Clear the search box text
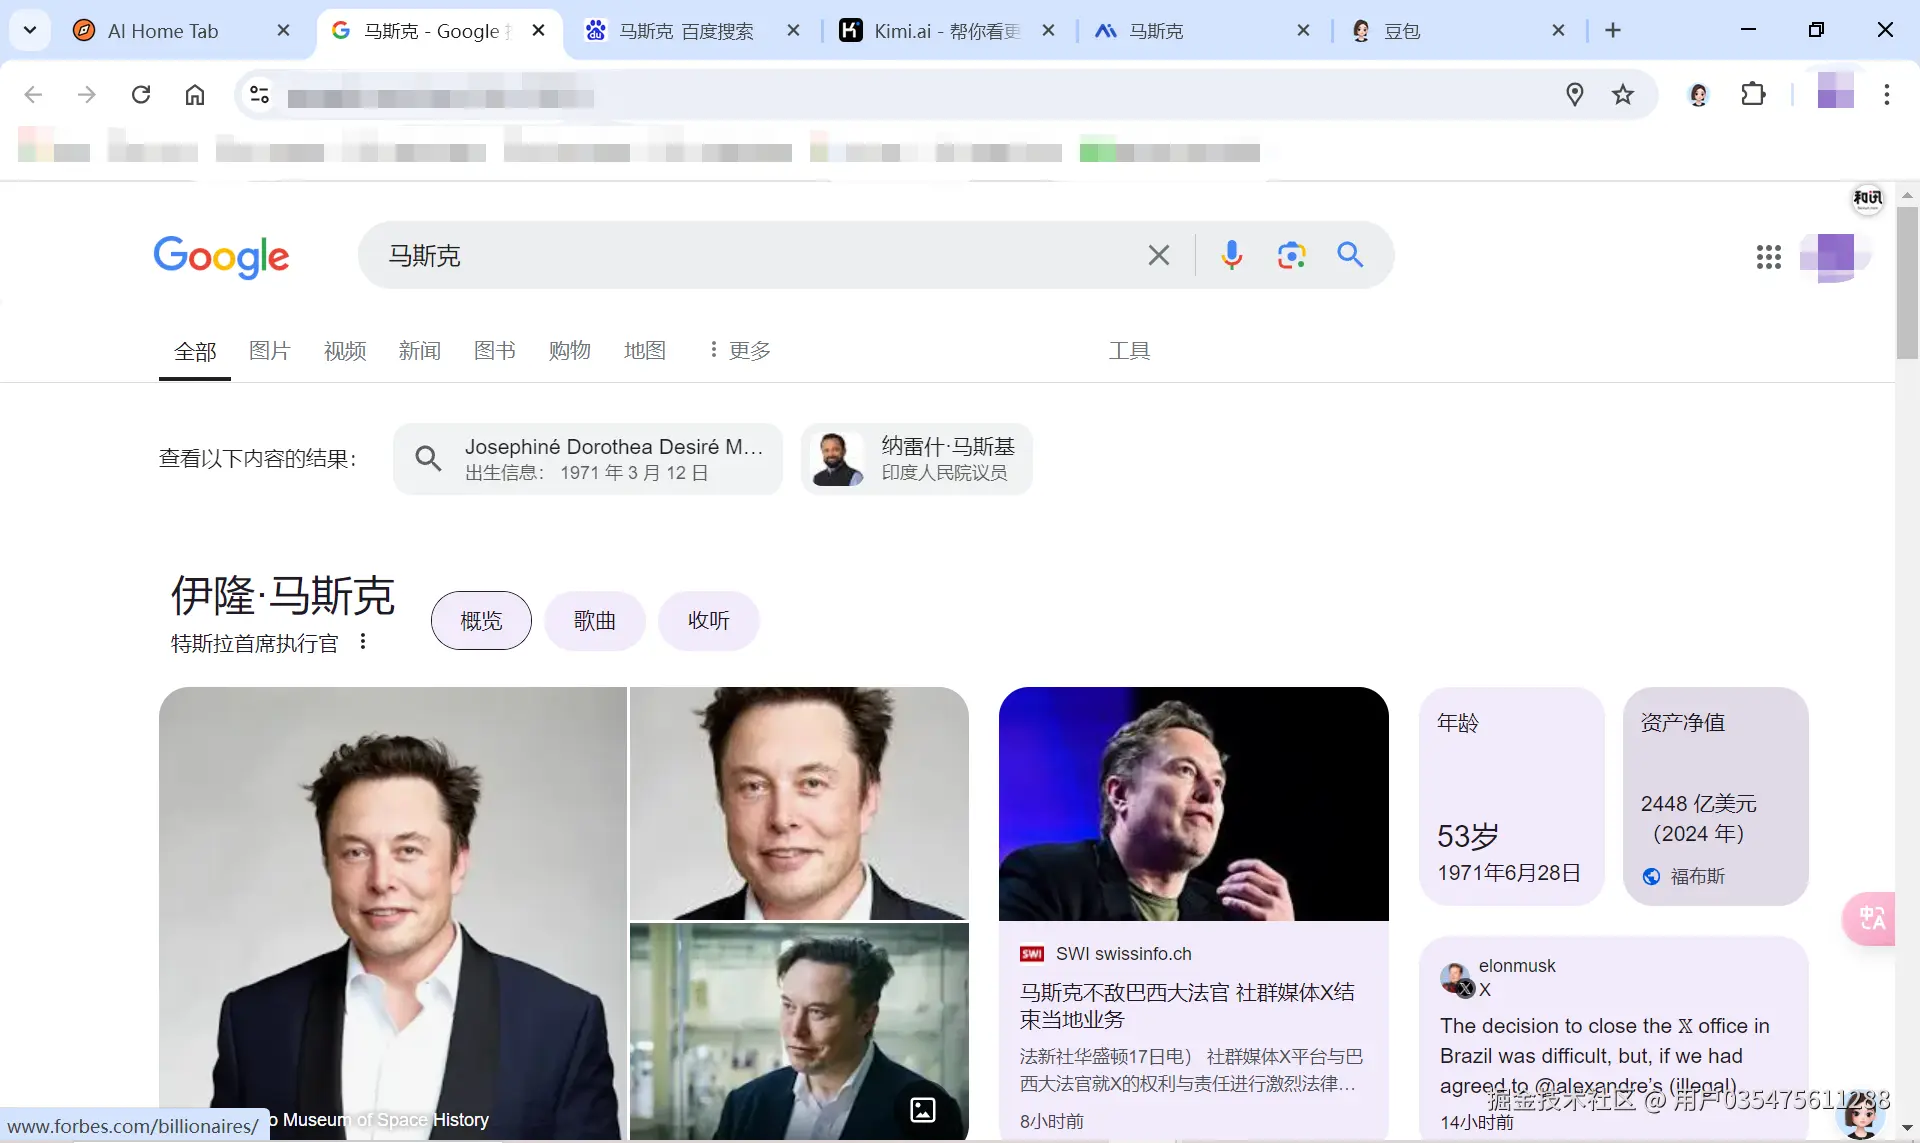The height and width of the screenshot is (1143, 1920). click(1158, 255)
